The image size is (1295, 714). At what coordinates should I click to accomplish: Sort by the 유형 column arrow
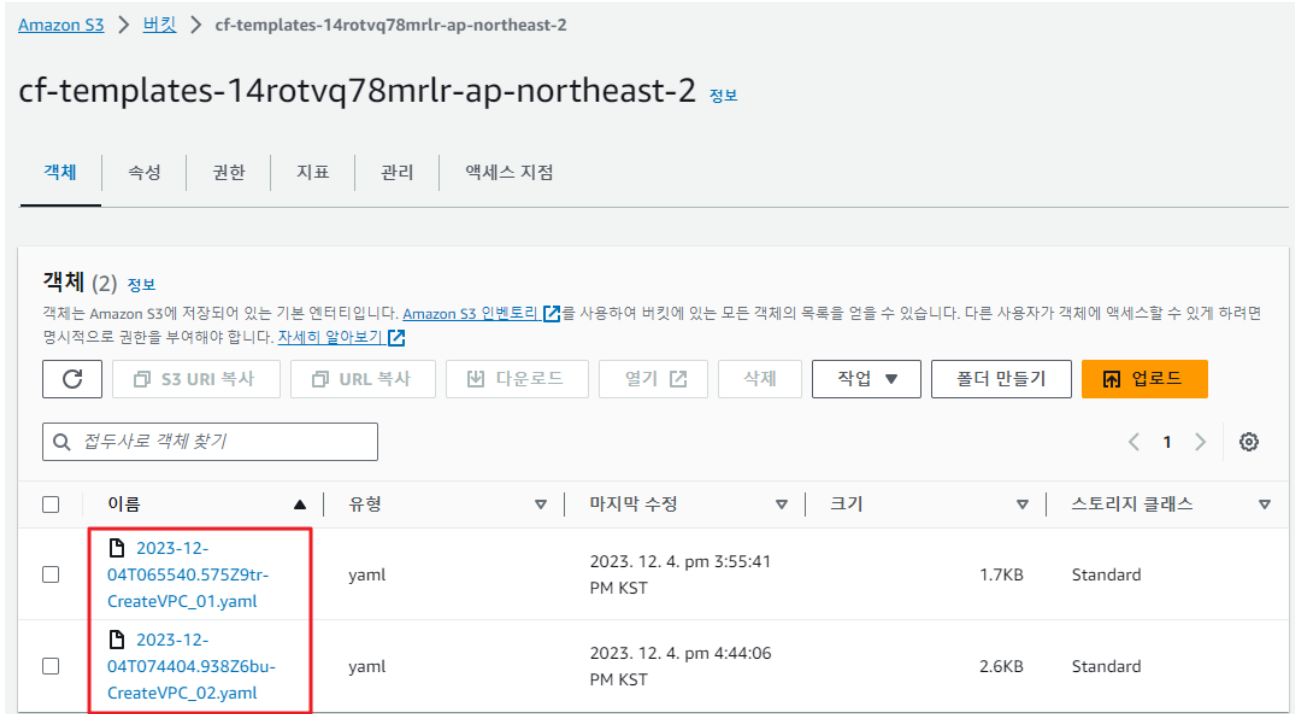coord(541,505)
